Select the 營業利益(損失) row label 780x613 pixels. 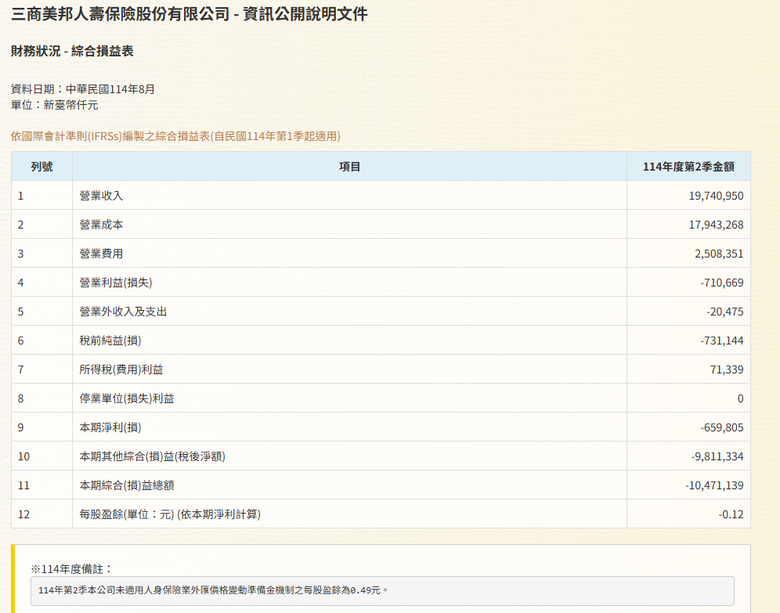point(116,282)
